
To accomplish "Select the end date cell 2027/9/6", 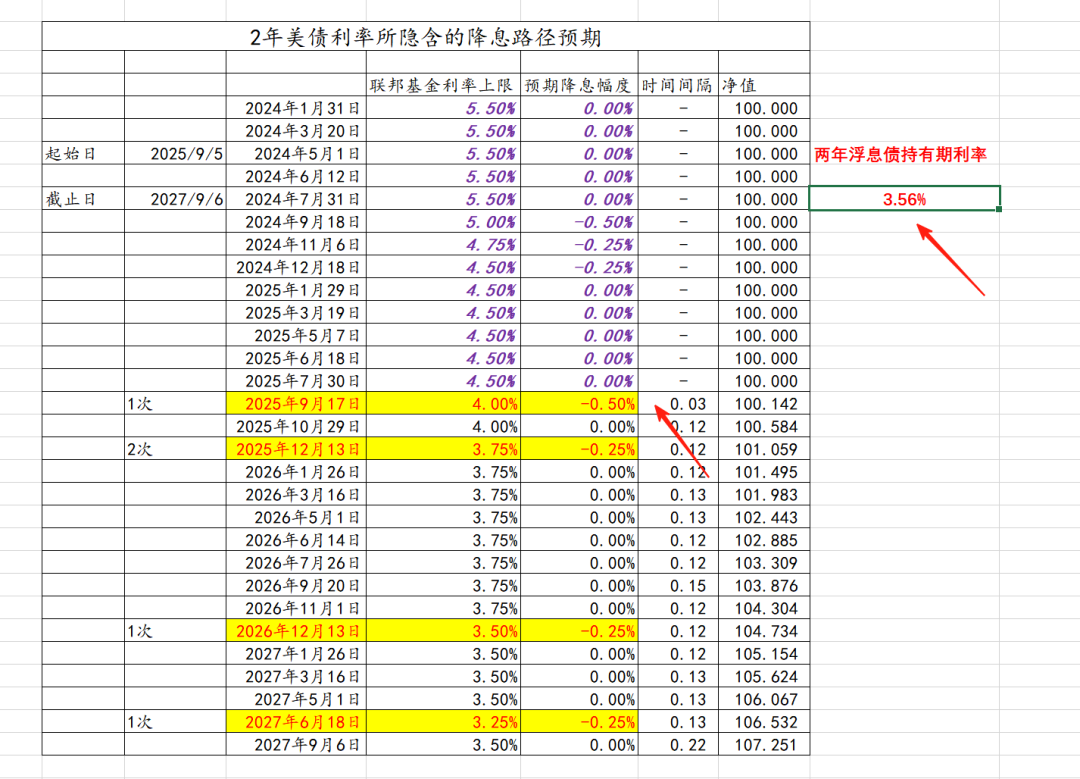I will [x=175, y=199].
